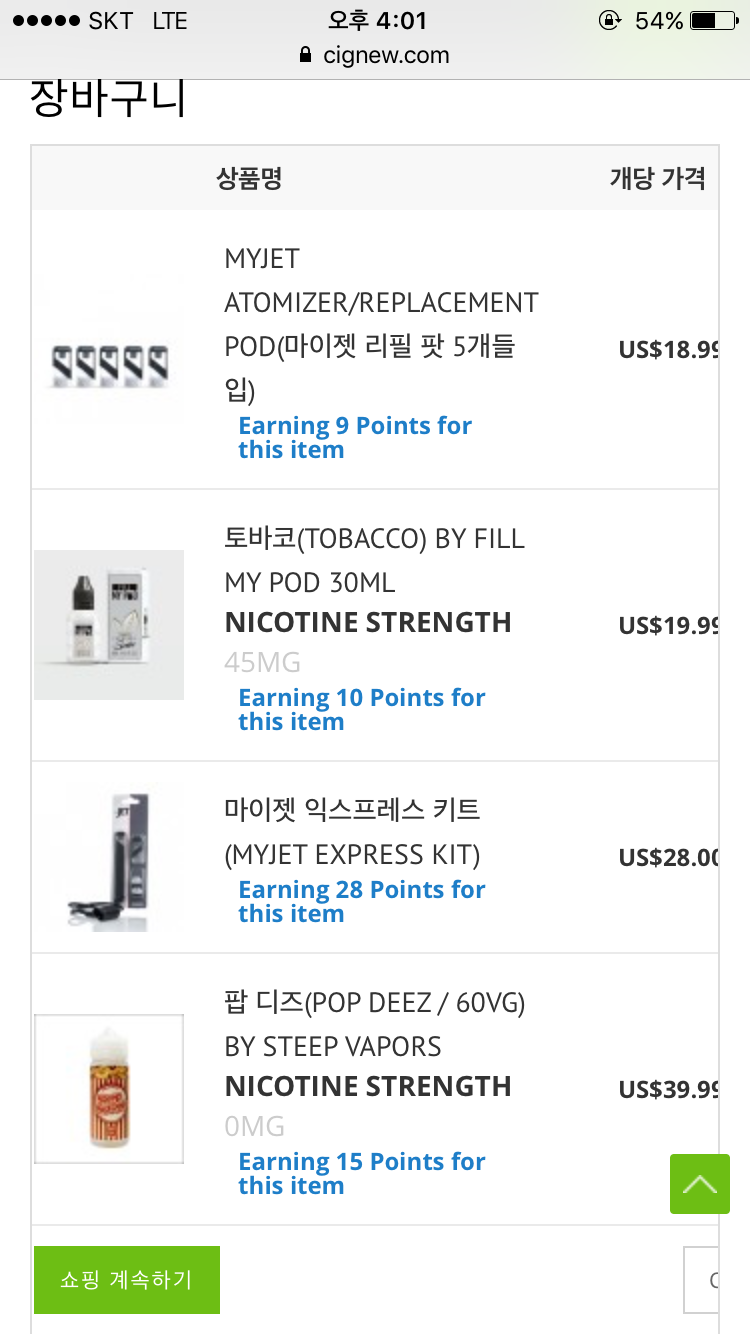Open the Tobacco Fill My Pod image
750x1334 pixels.
(x=109, y=625)
